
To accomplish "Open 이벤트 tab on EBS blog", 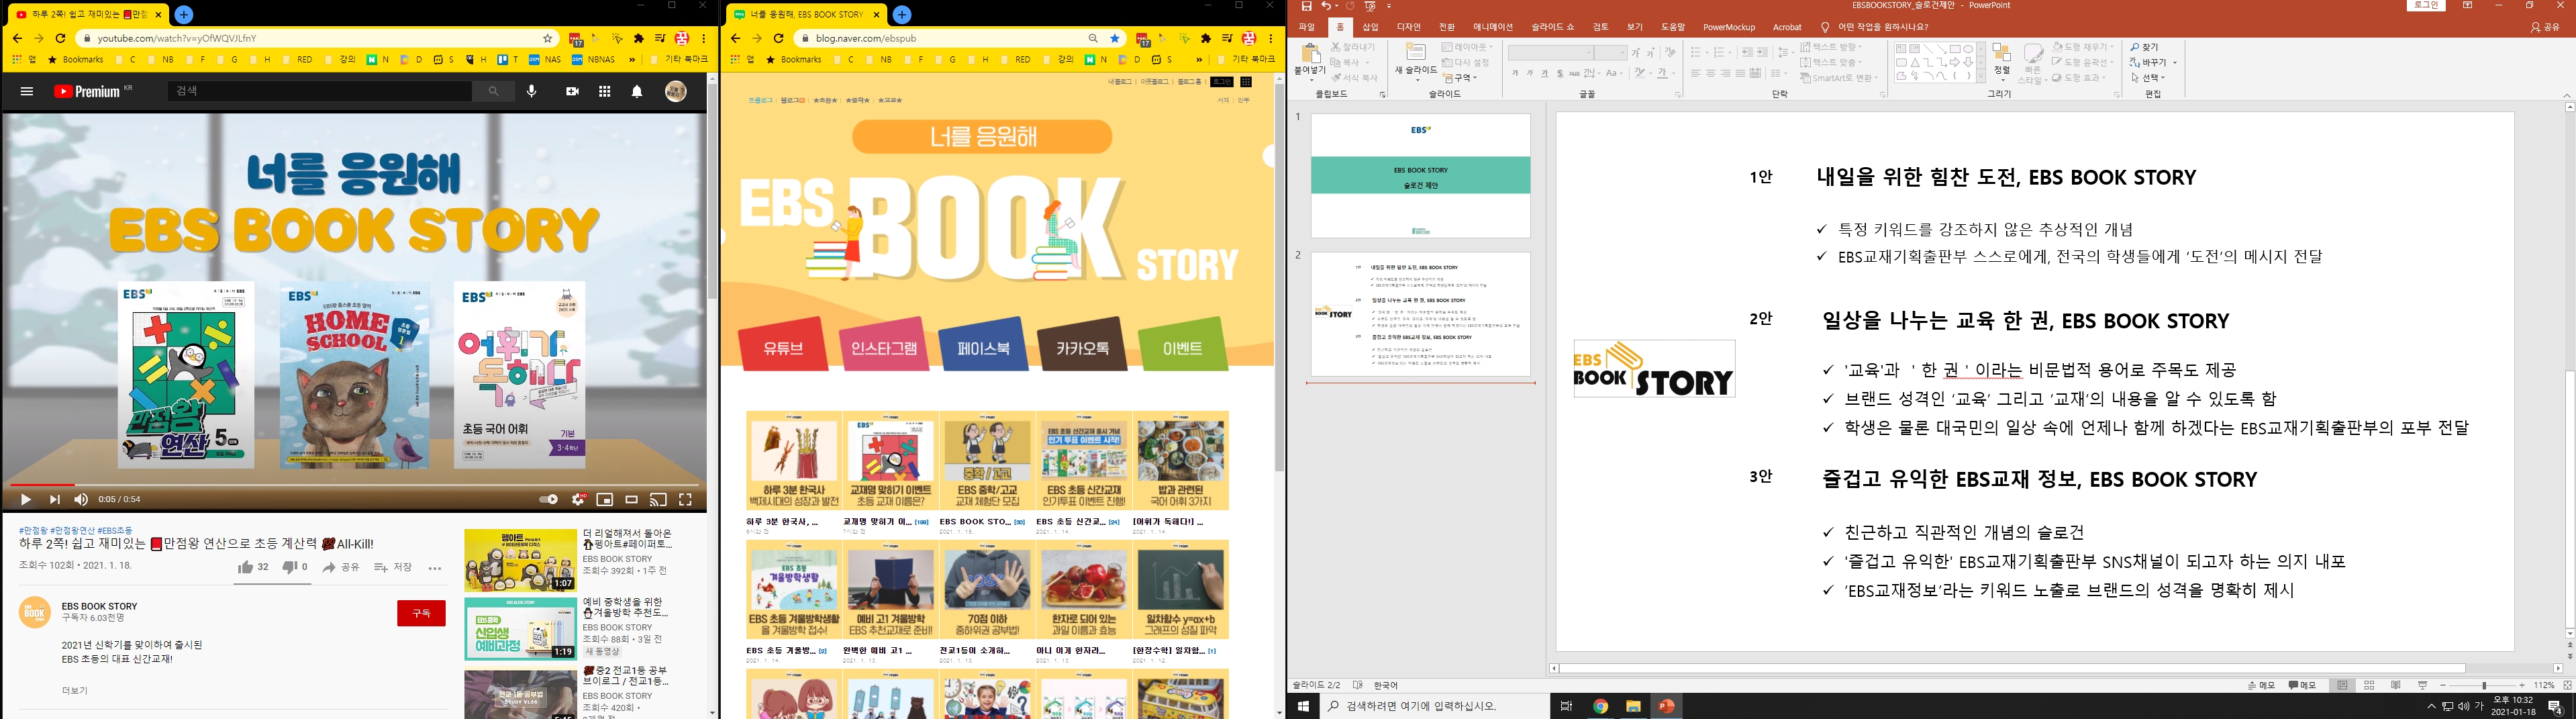I will (1182, 345).
